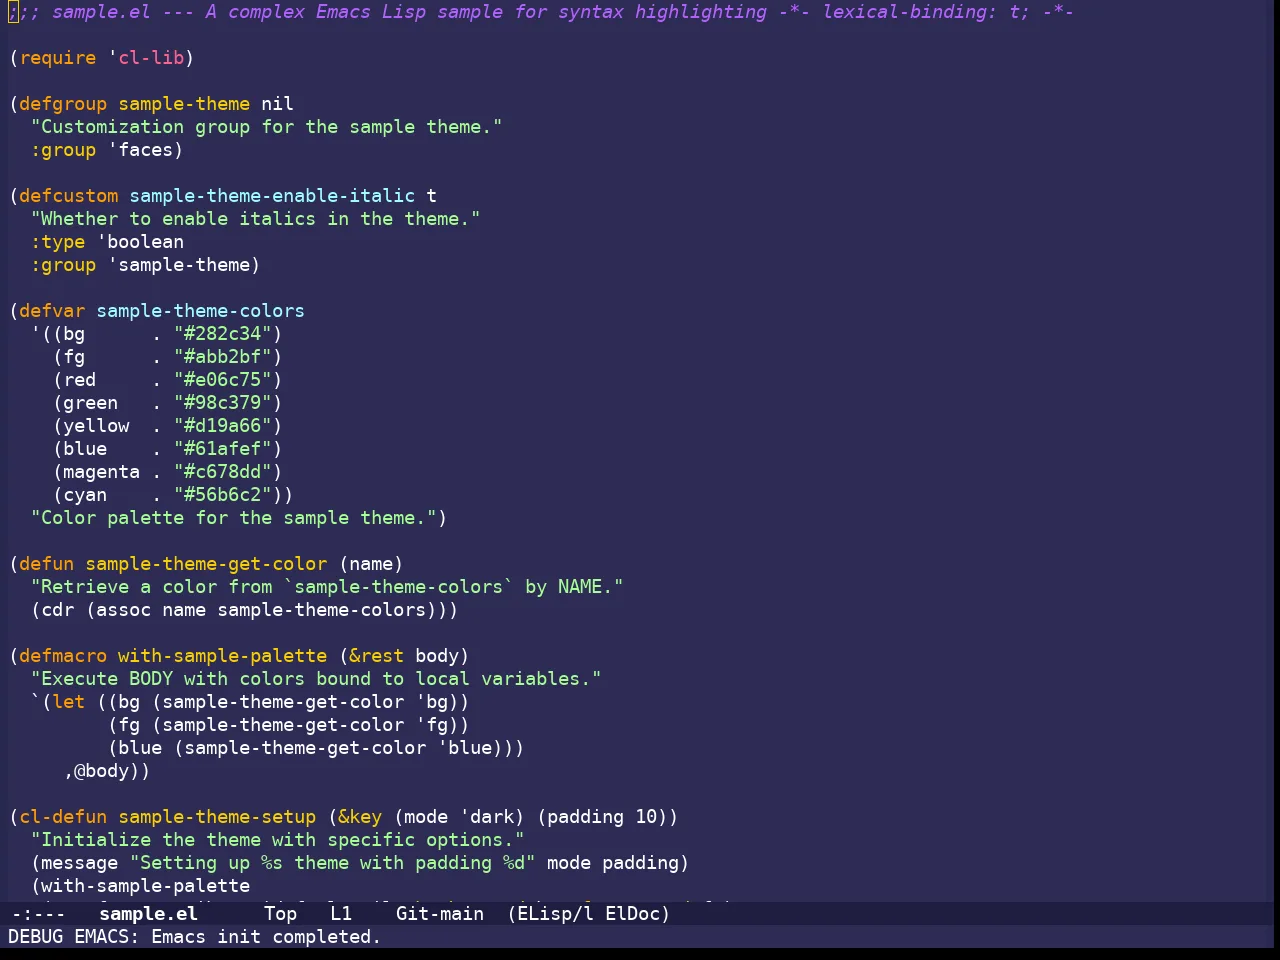Click the 'boolean symbol
Screen dimensions: 1280x960
coord(140,242)
